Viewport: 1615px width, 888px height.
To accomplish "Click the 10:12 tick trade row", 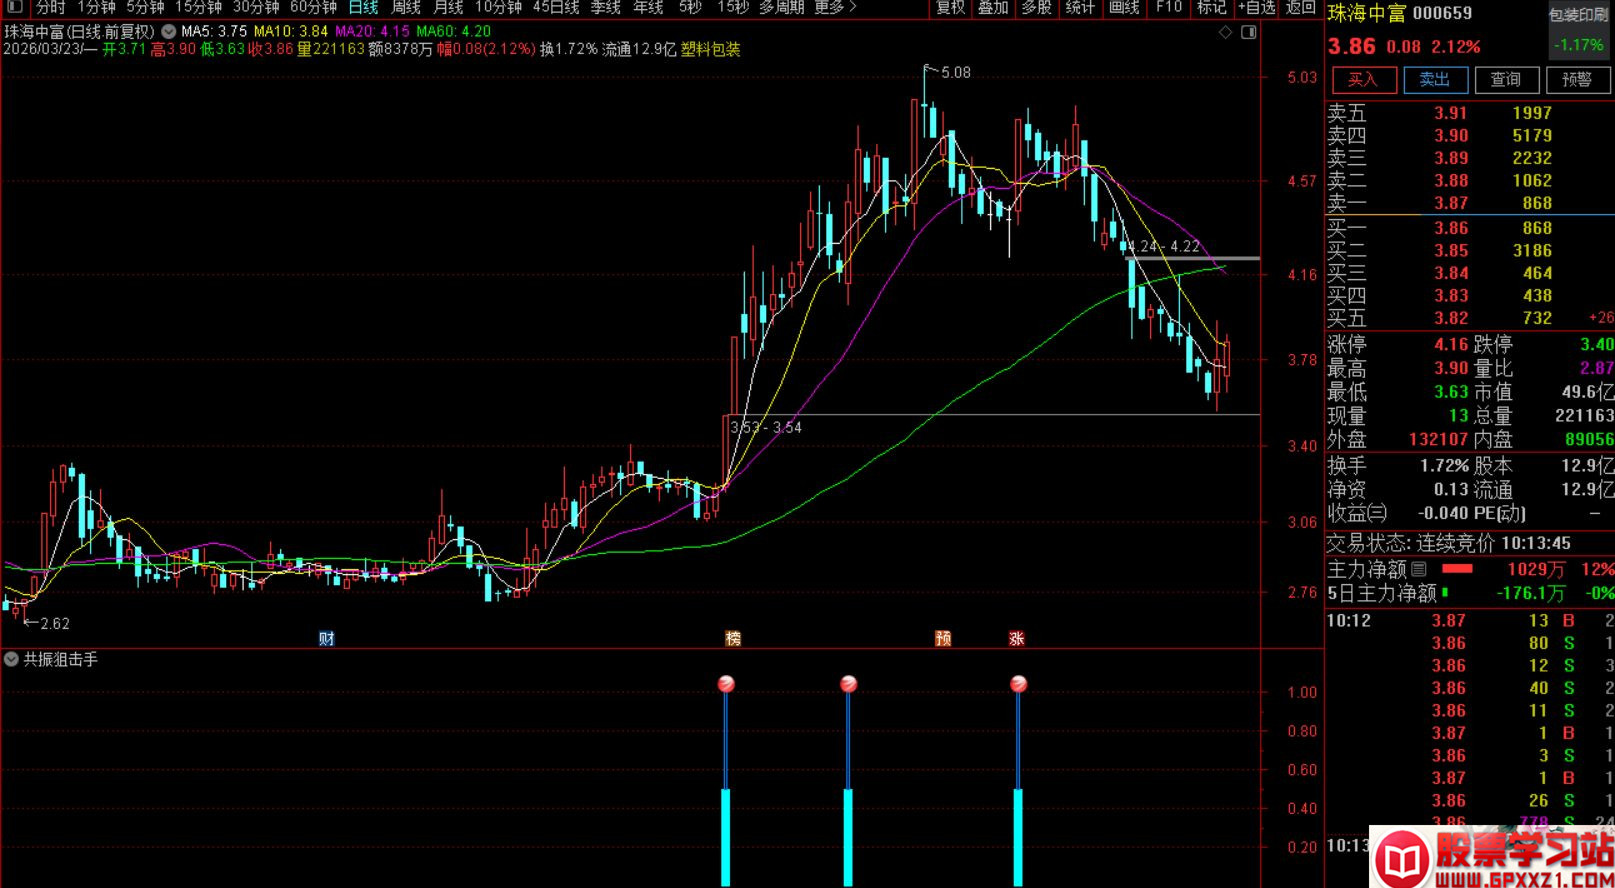I will (1470, 620).
